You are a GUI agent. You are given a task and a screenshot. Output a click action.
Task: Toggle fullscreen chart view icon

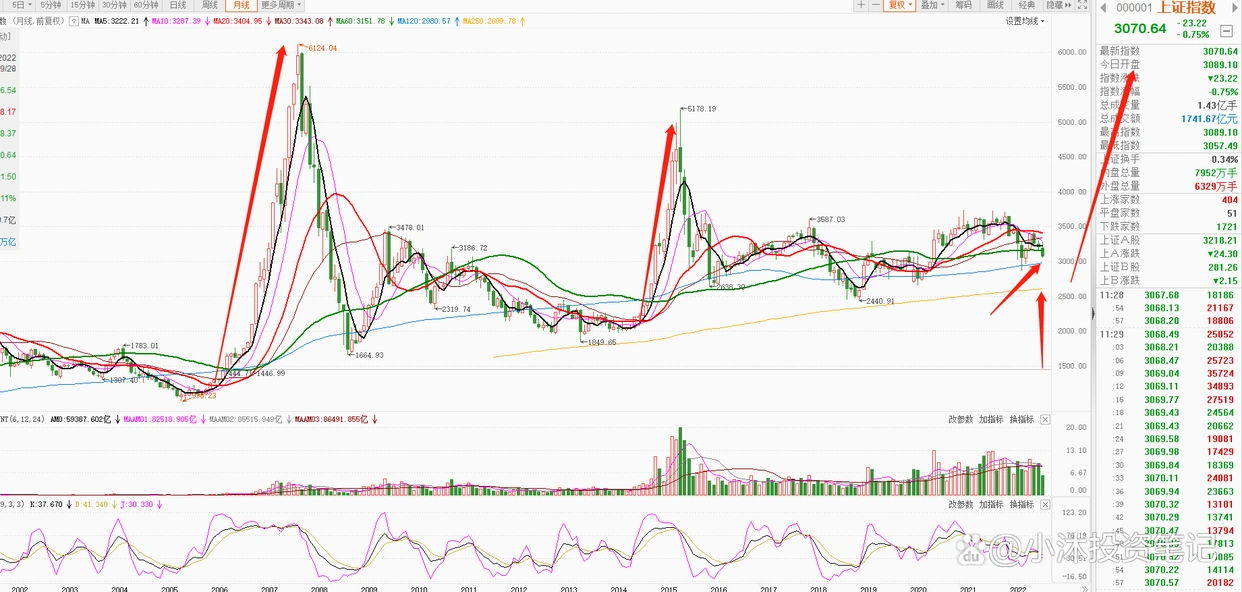[1082, 5]
